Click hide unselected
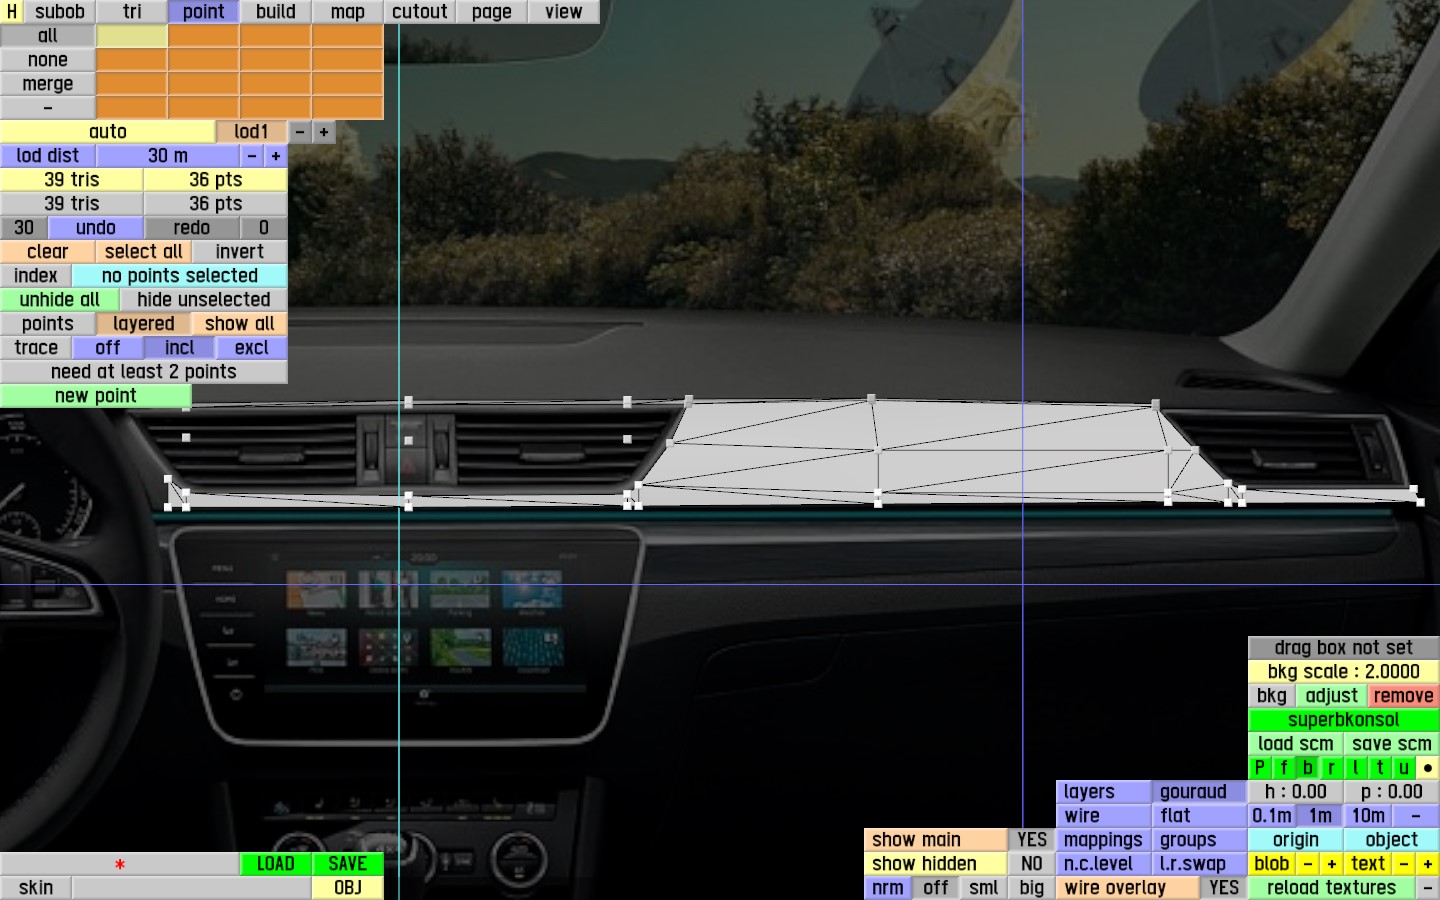The image size is (1440, 900). (204, 300)
